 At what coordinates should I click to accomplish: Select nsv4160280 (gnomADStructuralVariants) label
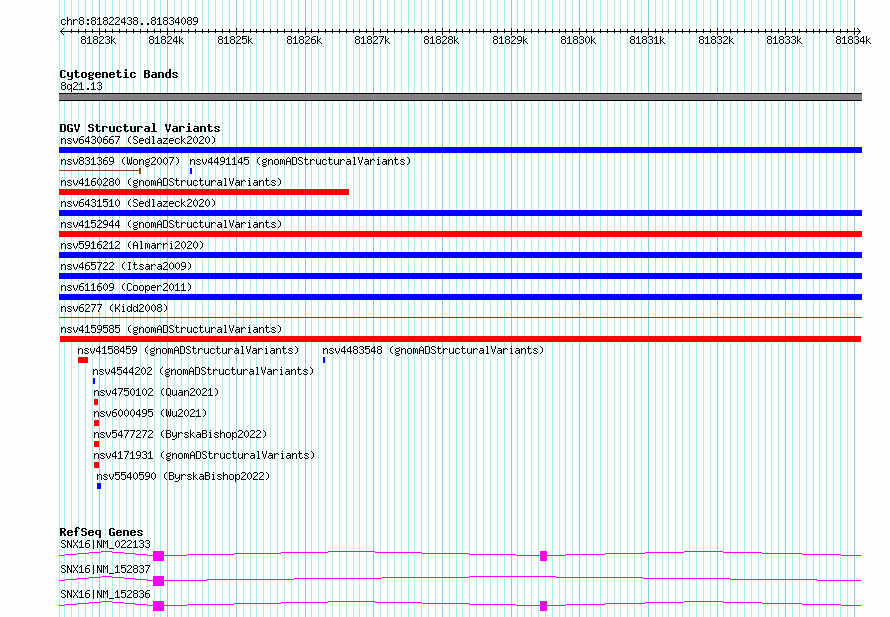tap(171, 182)
